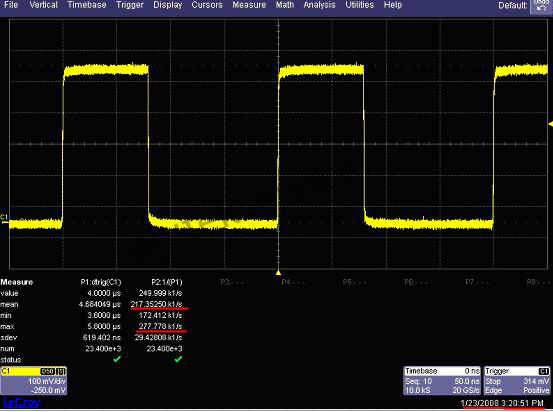Open the Timebase descriptor box

pos(442,381)
